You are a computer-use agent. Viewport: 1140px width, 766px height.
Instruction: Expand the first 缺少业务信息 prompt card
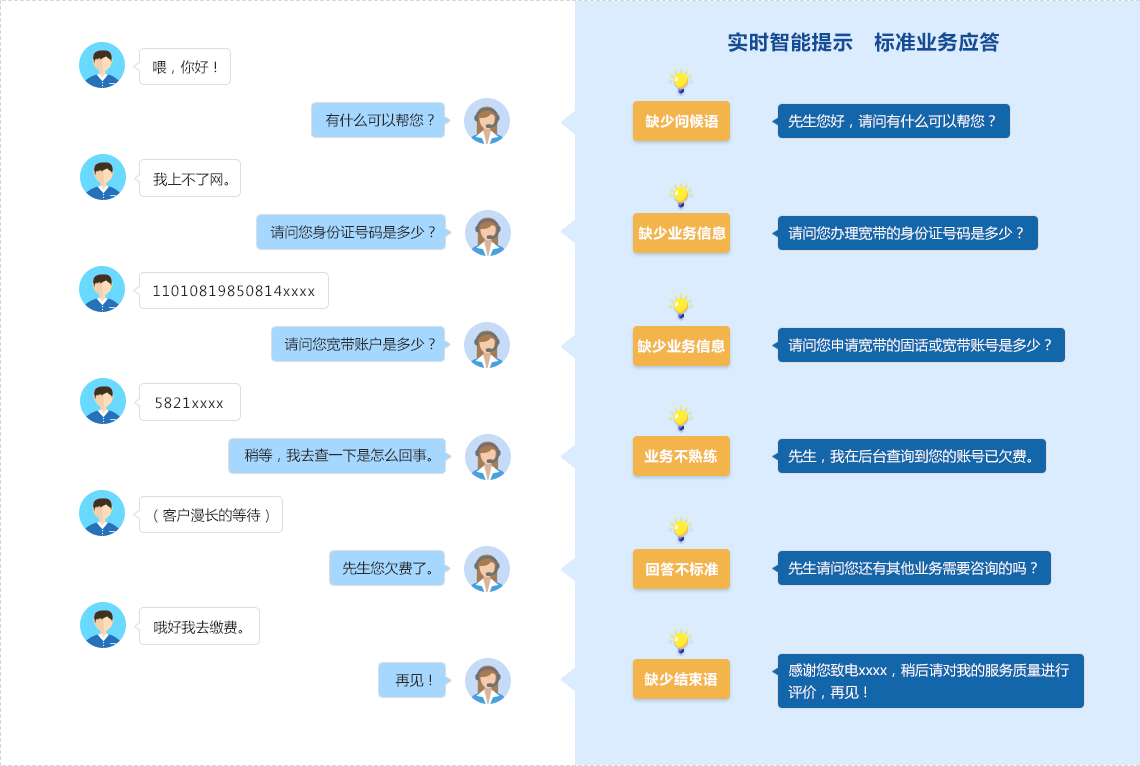681,233
